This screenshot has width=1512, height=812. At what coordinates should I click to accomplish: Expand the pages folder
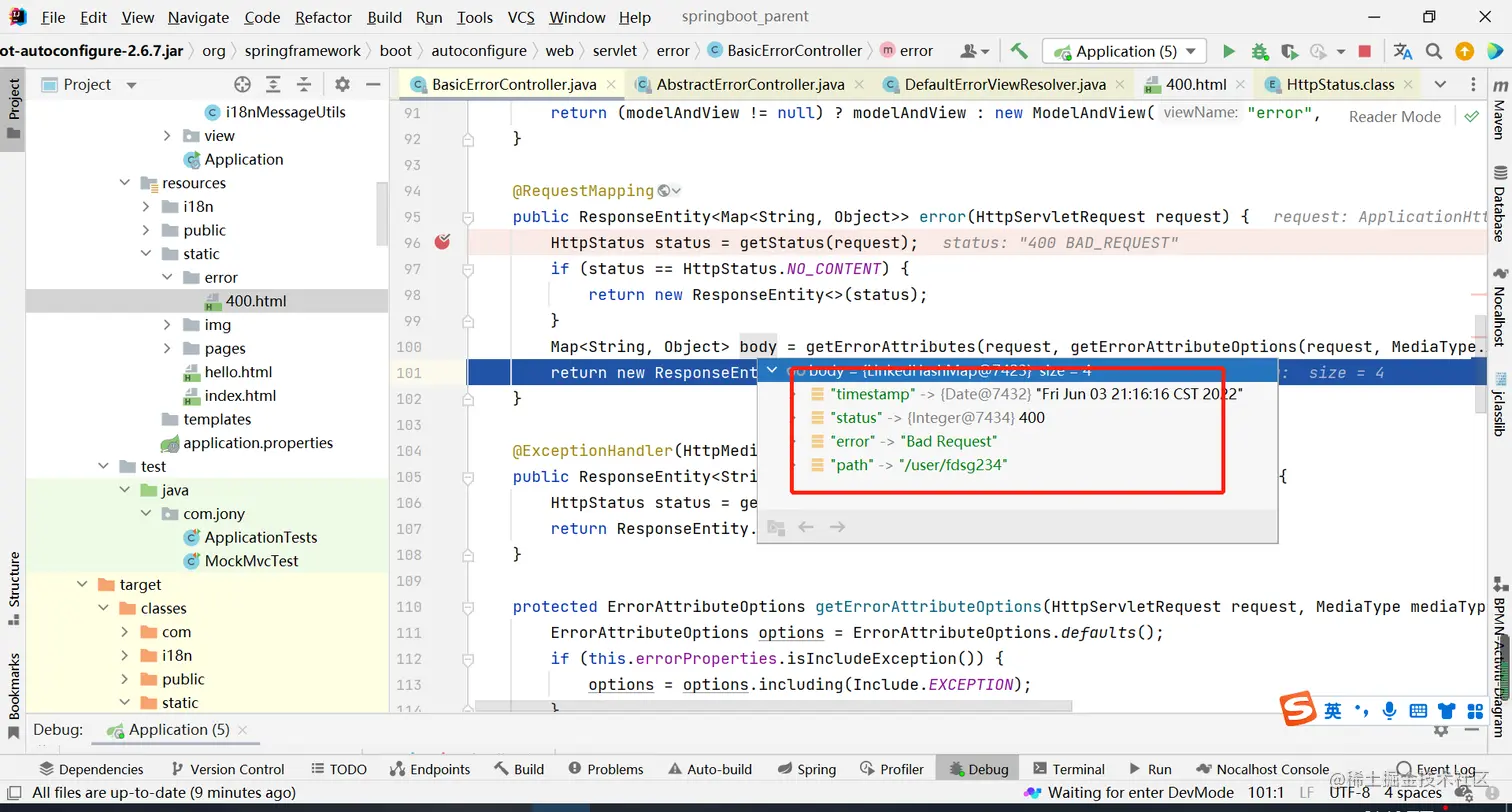[x=167, y=348]
